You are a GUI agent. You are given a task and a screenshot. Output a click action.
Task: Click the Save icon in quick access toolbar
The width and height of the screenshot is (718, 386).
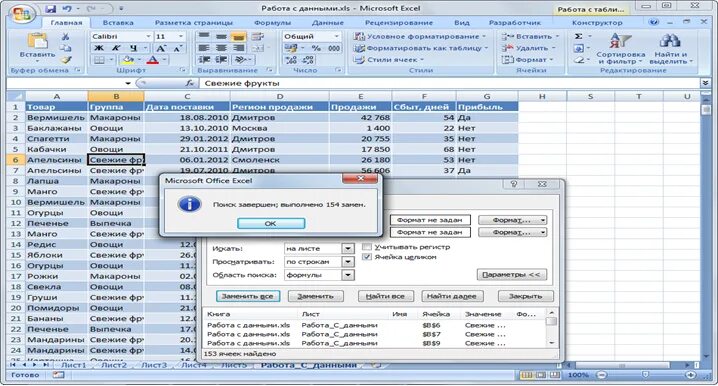click(x=51, y=9)
